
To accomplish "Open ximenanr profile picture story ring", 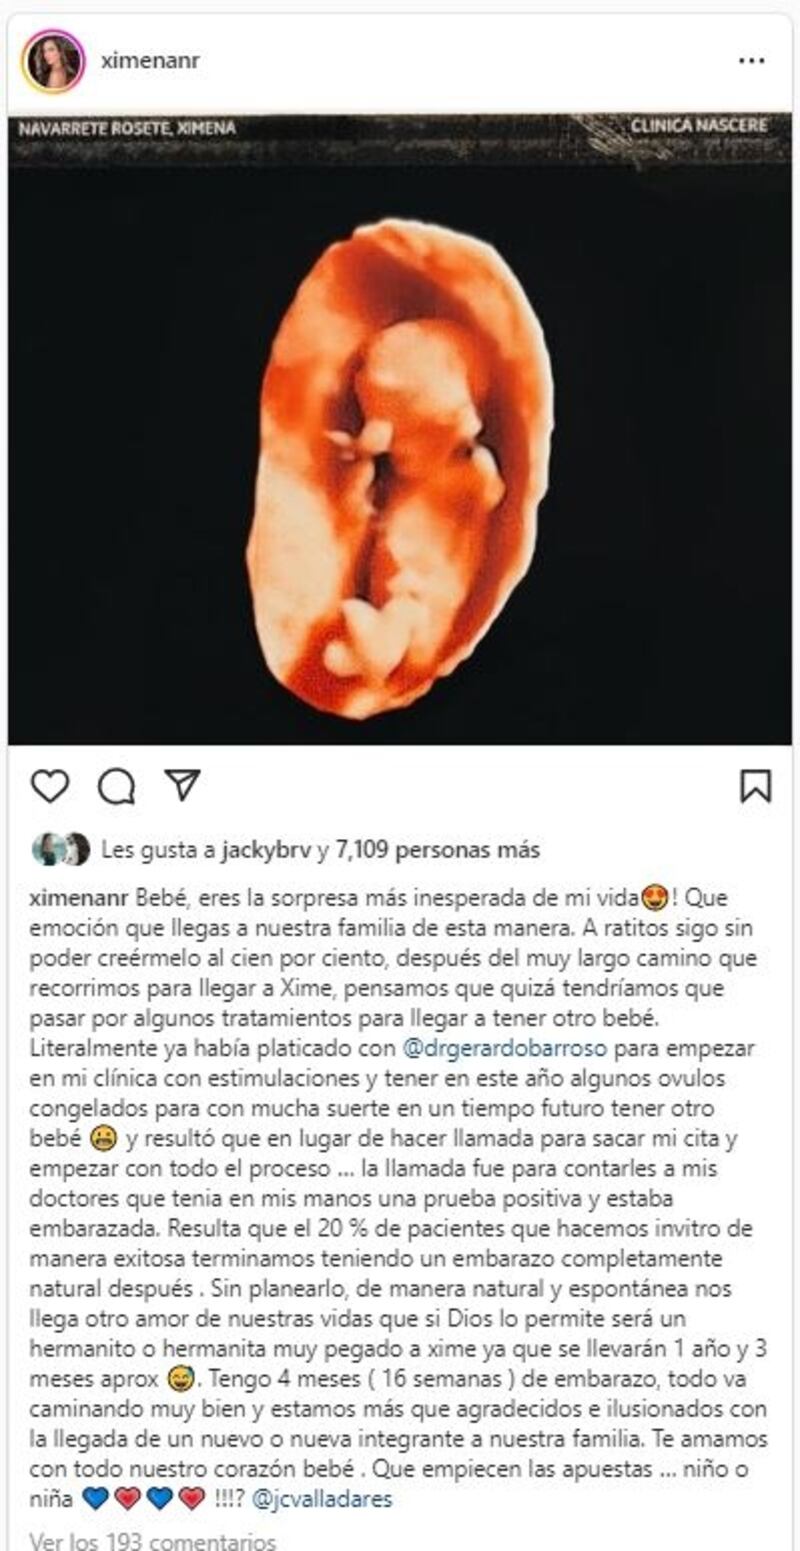I will pos(52,61).
